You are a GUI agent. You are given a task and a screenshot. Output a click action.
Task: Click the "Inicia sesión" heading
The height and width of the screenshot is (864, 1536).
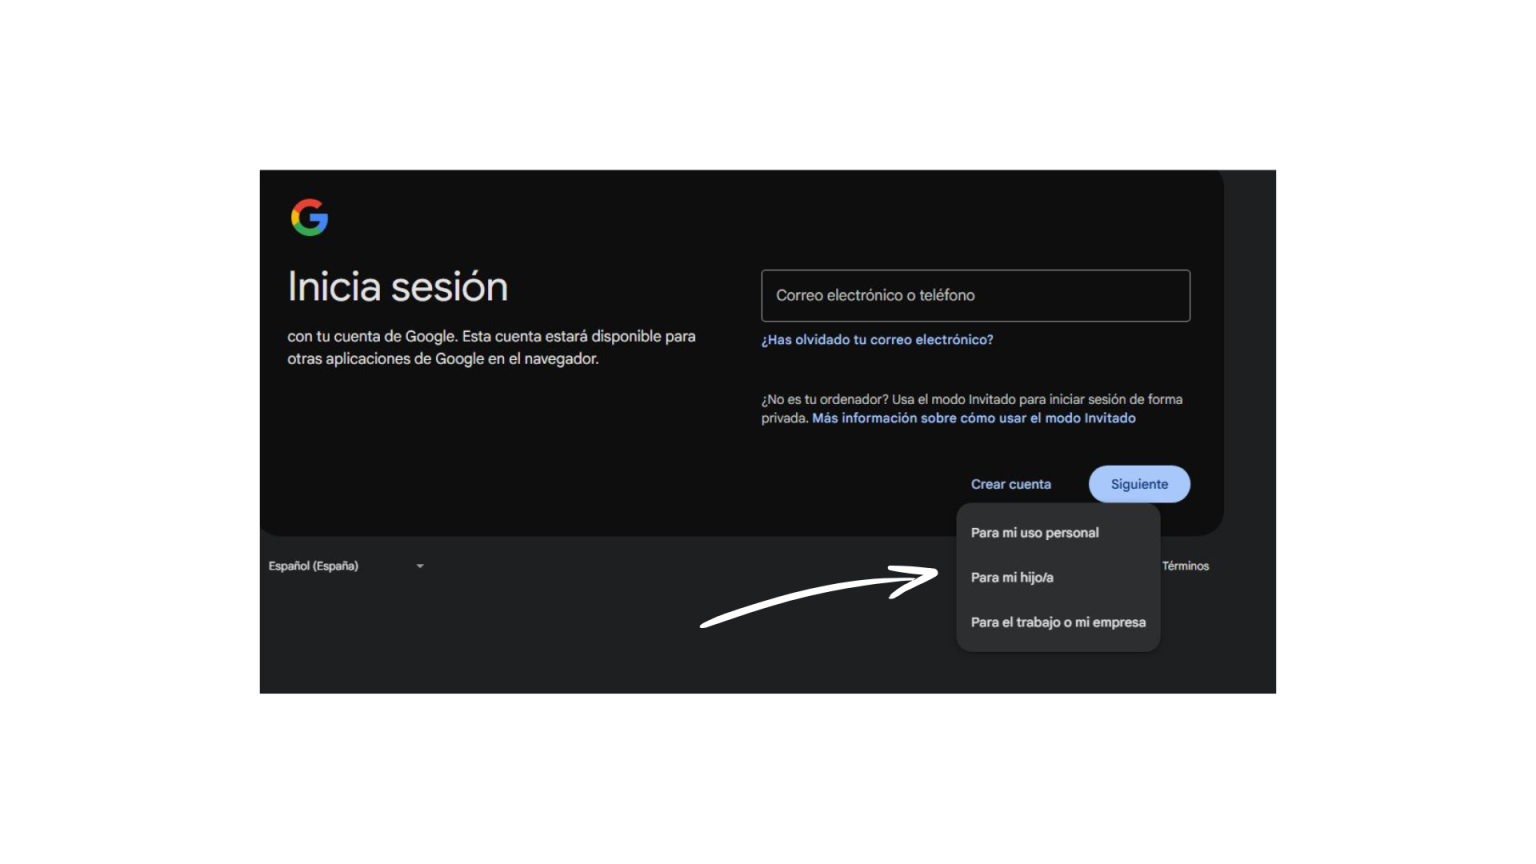(398, 287)
